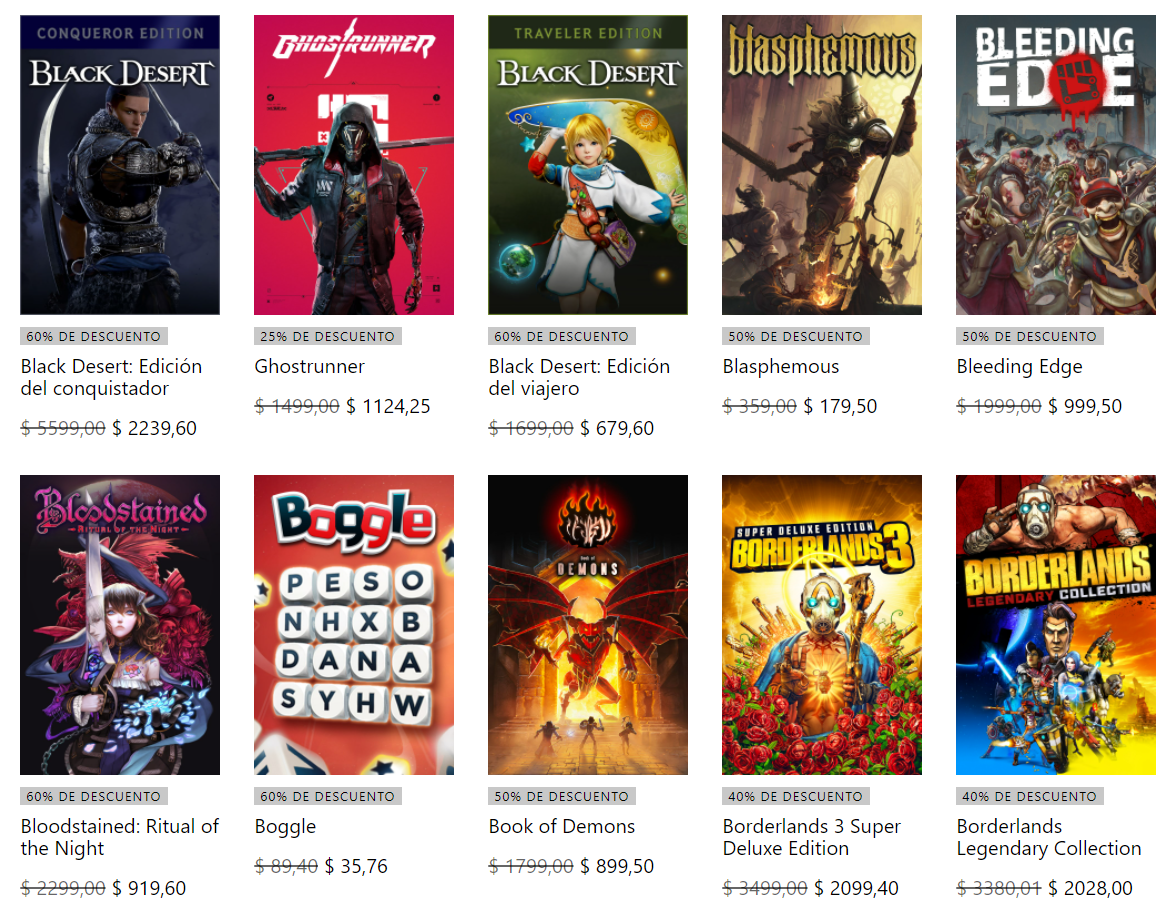
Task: Open the Borderlands Legendary Collection cover
Action: click(1056, 624)
